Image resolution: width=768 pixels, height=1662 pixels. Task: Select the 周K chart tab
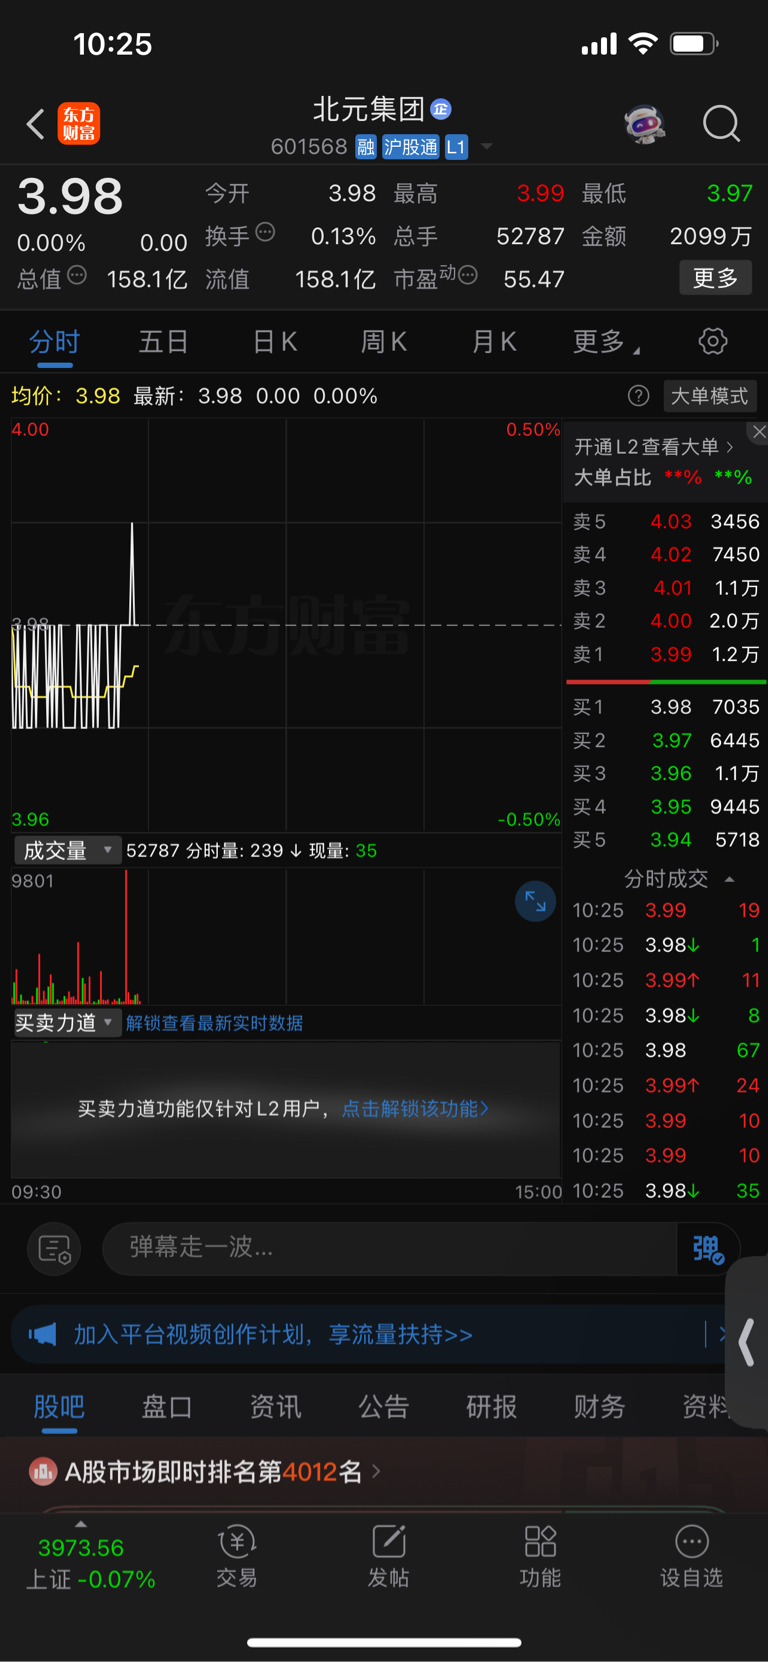tap(384, 342)
